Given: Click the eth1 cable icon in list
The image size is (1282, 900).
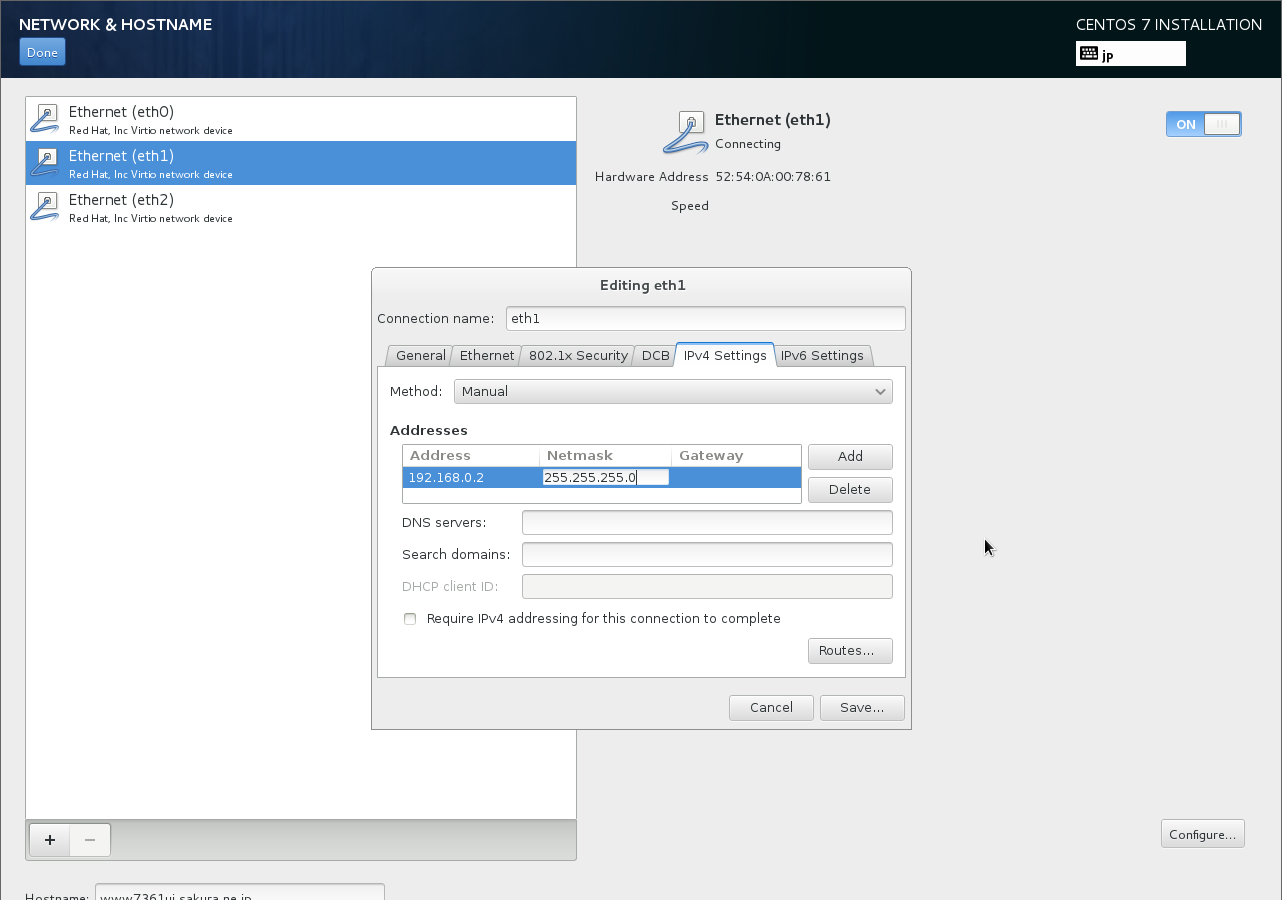Looking at the screenshot, I should [45, 163].
